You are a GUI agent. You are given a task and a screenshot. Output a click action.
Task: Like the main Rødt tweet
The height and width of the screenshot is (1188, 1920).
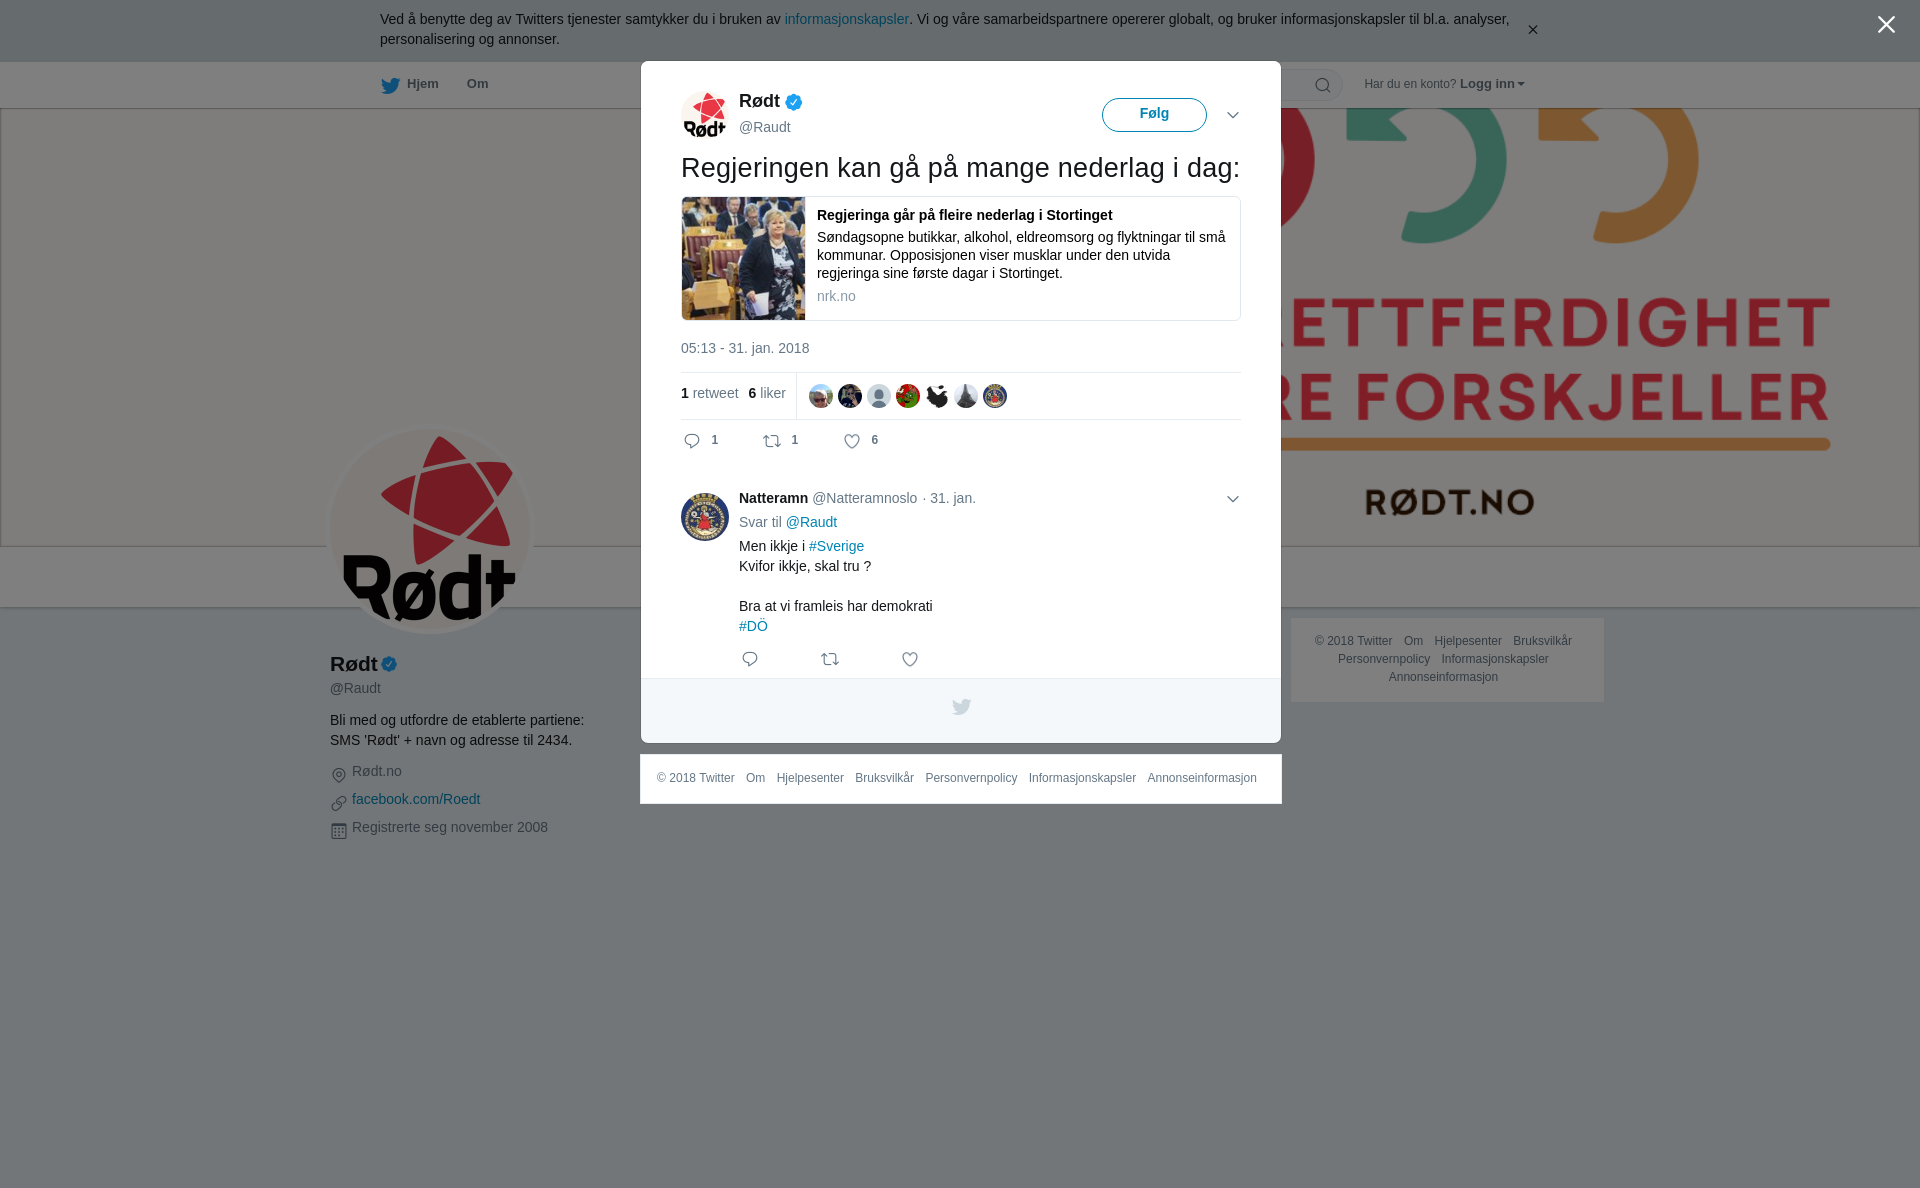tap(860, 441)
